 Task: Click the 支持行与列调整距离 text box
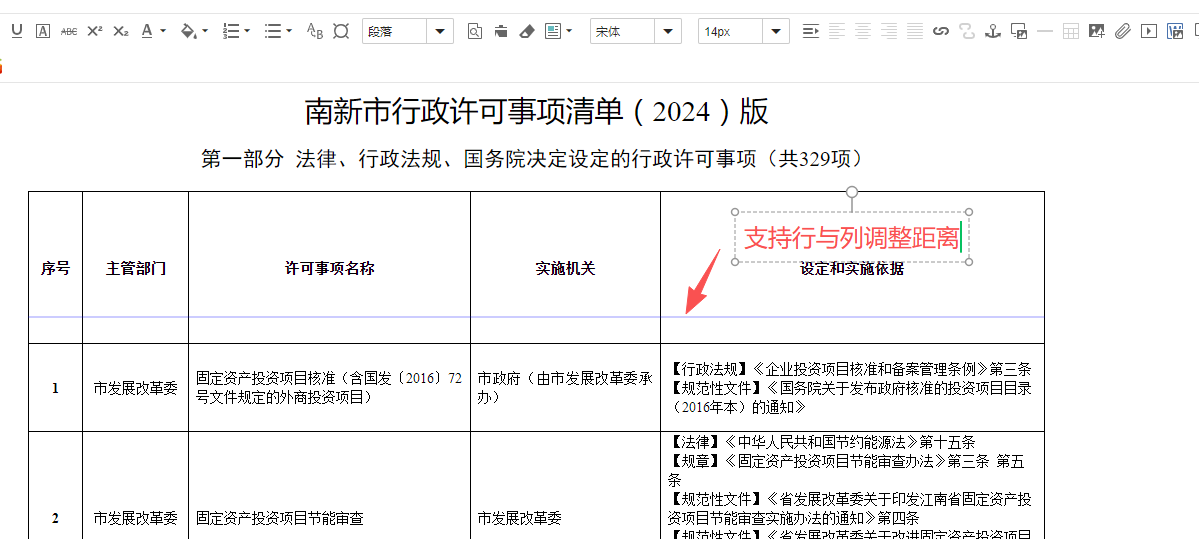(851, 239)
